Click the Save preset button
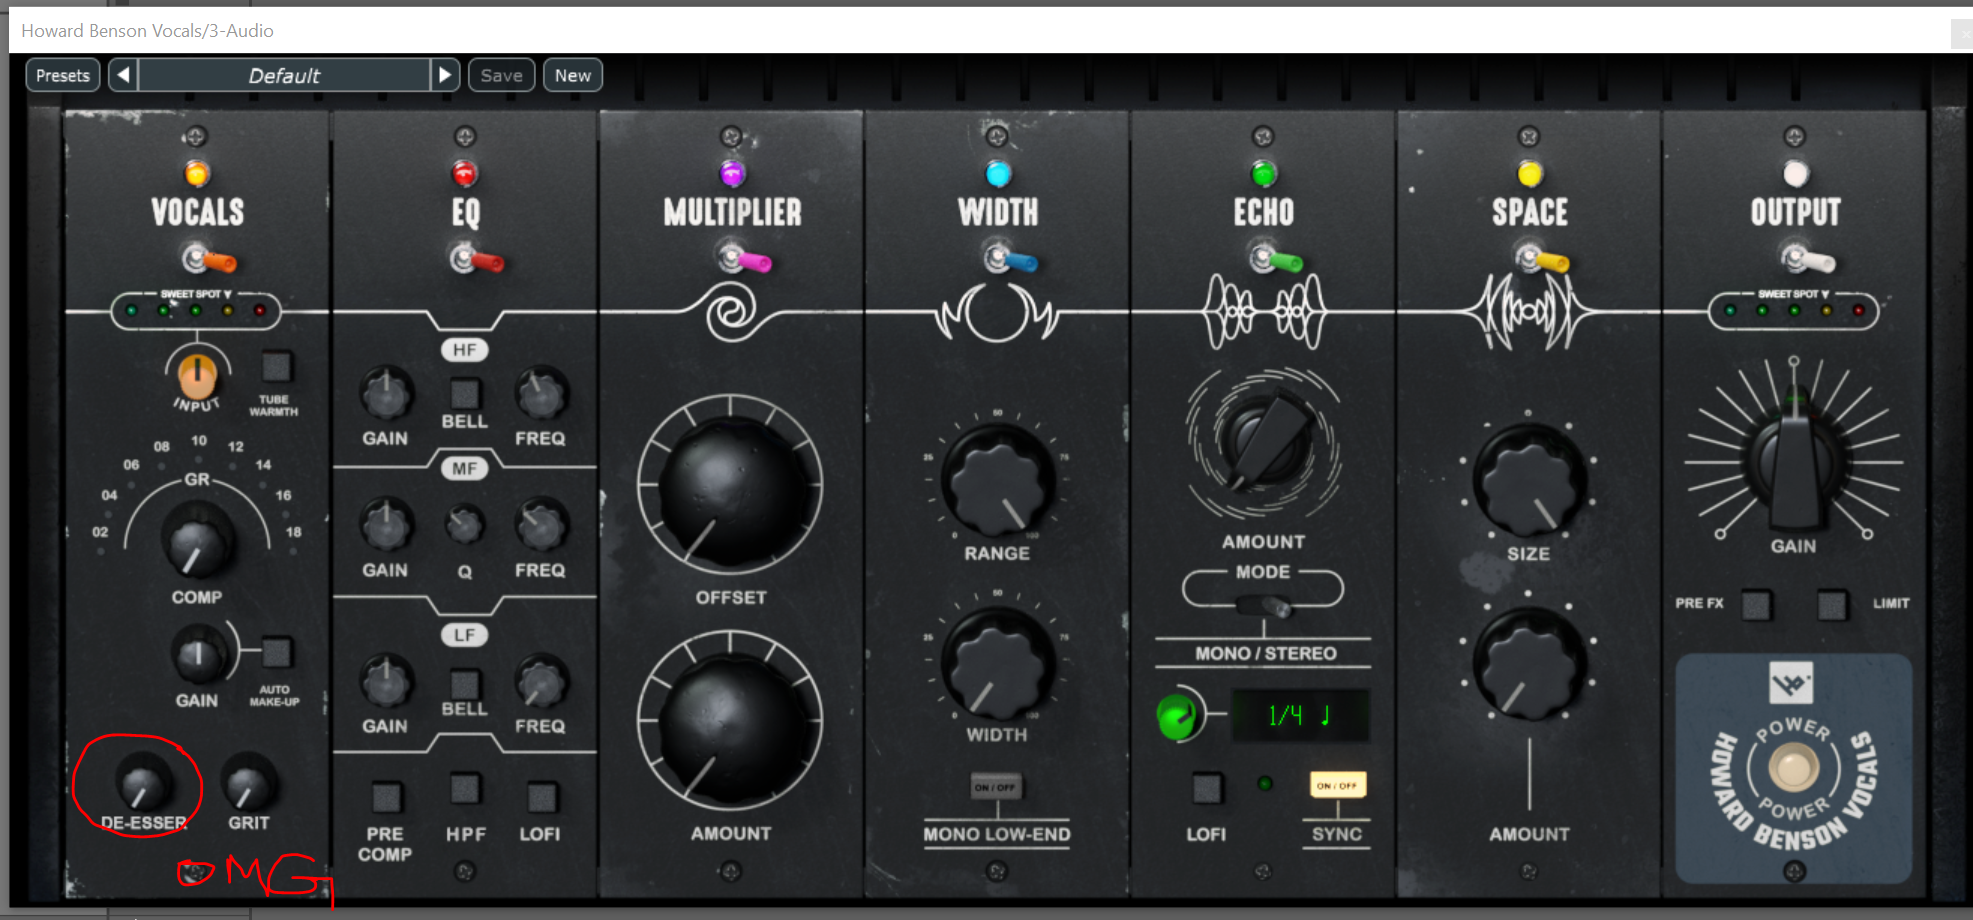This screenshot has height=920, width=1973. [x=501, y=75]
